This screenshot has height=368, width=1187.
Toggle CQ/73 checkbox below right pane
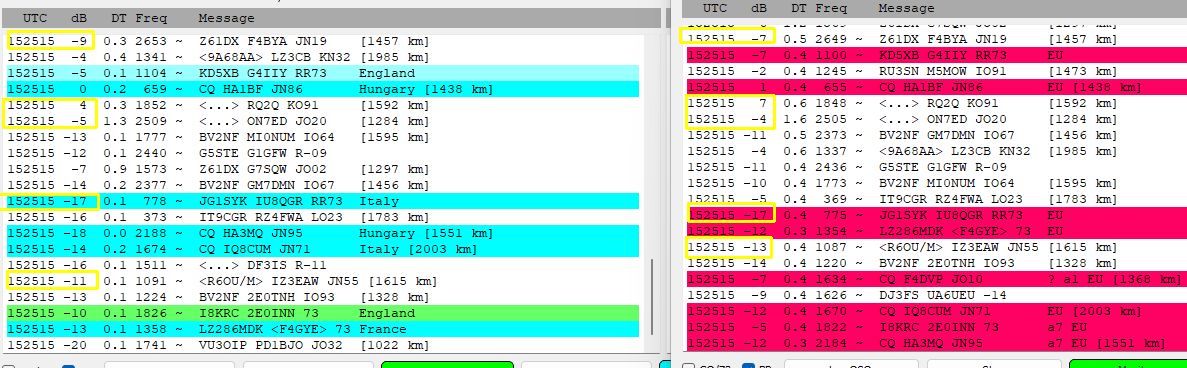pos(689,366)
